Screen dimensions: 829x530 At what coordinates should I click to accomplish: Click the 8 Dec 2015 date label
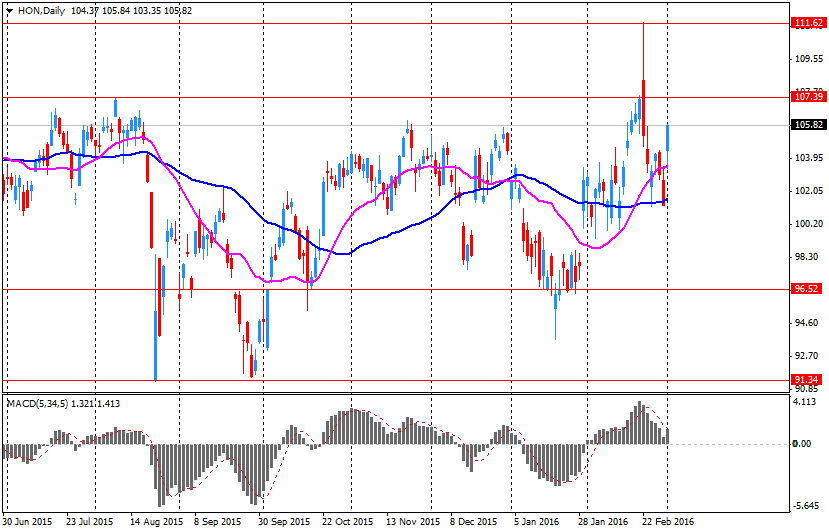click(474, 522)
